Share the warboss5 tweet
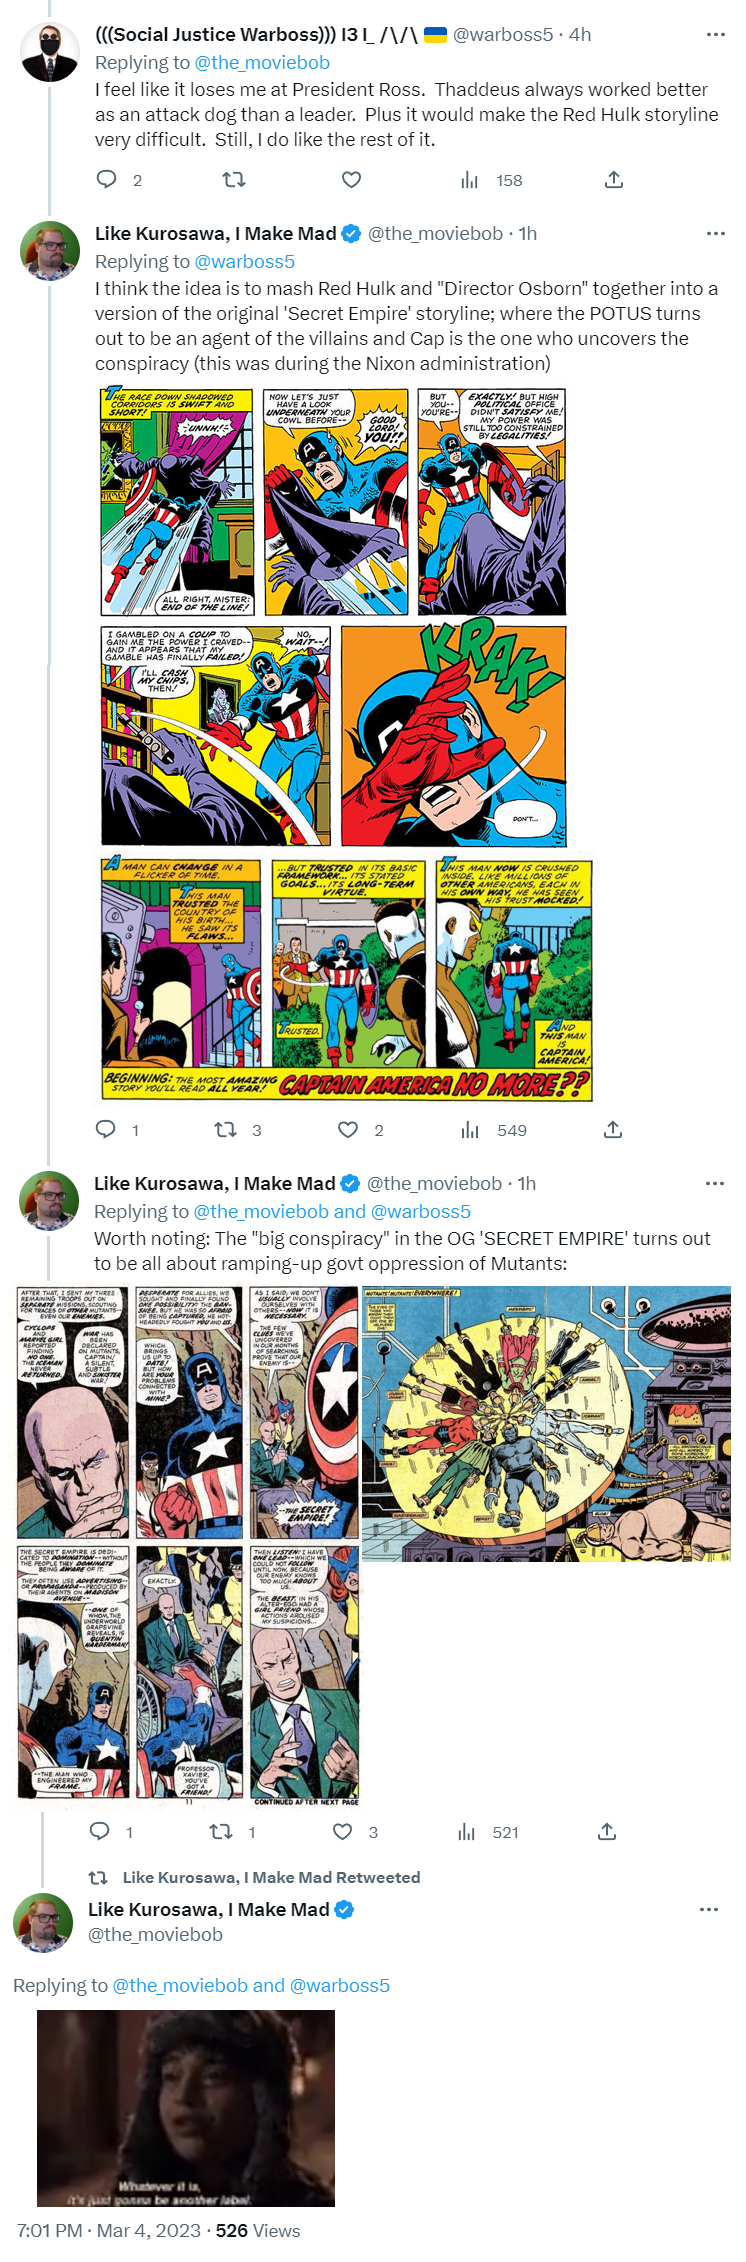 614,180
